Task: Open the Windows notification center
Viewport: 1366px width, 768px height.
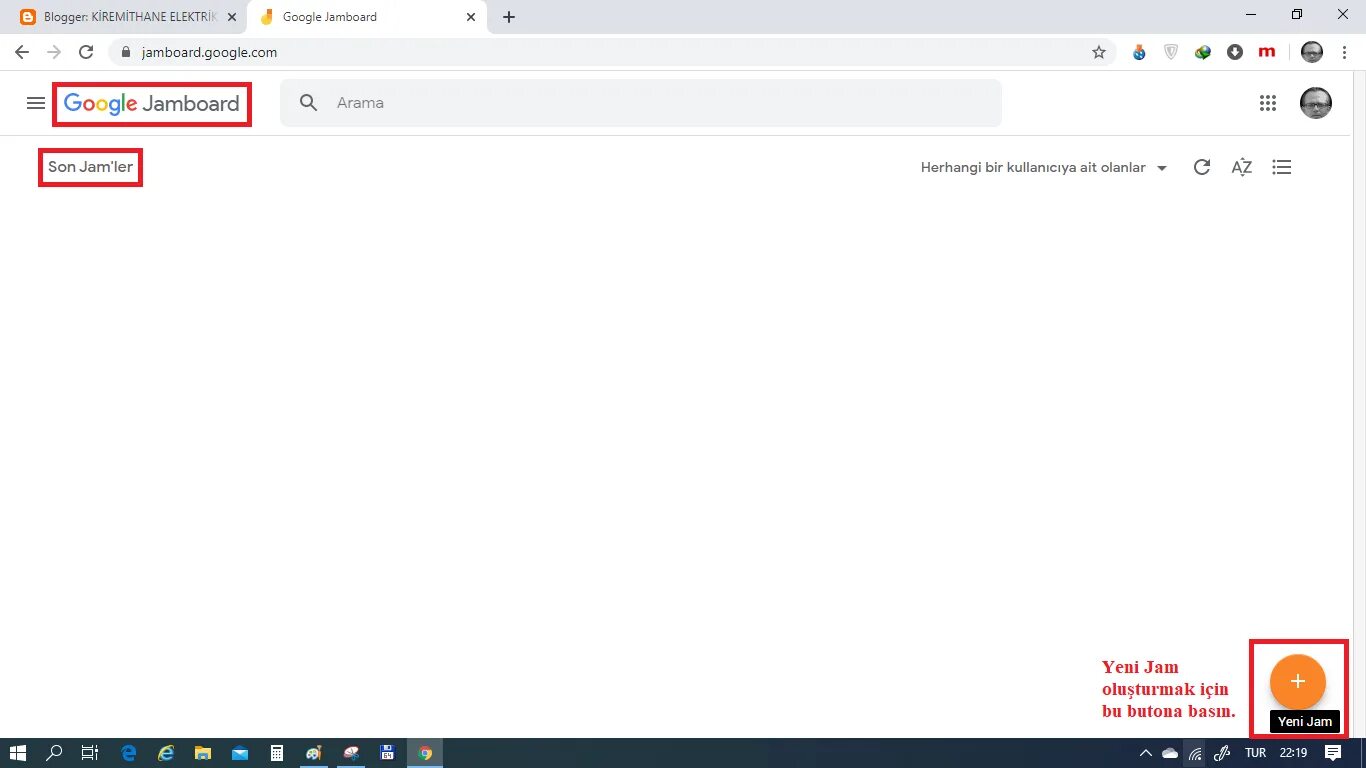Action: click(1333, 753)
